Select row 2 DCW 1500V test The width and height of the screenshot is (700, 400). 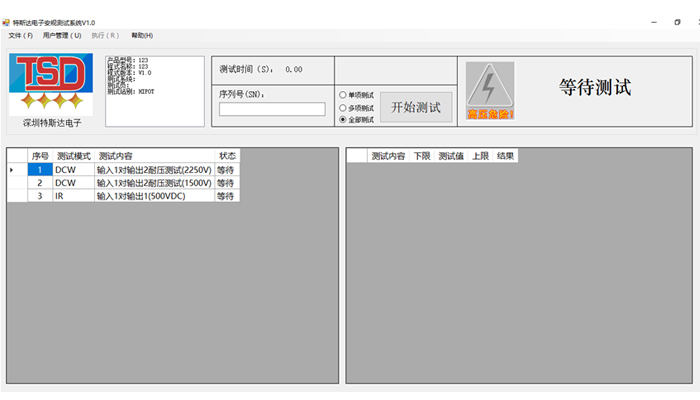click(154, 183)
